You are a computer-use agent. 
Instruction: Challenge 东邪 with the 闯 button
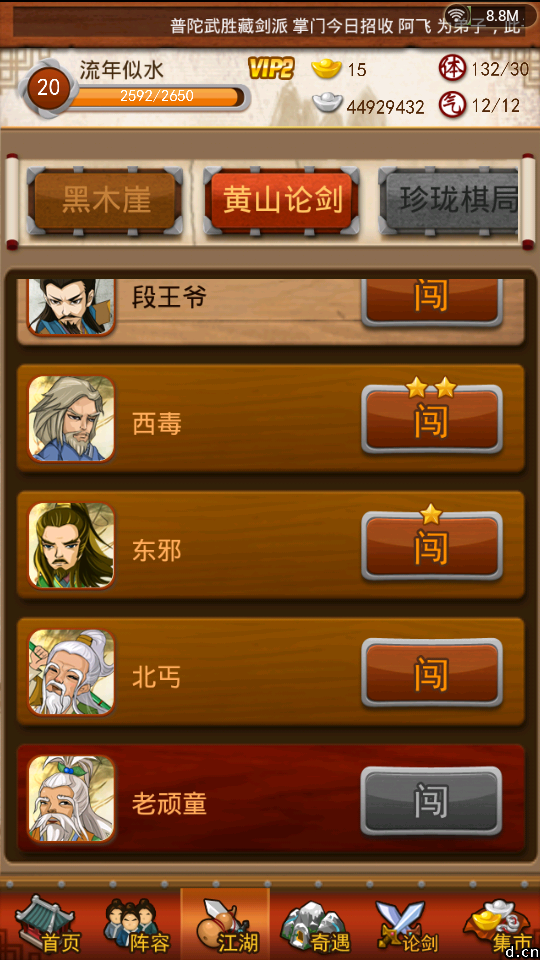[432, 546]
